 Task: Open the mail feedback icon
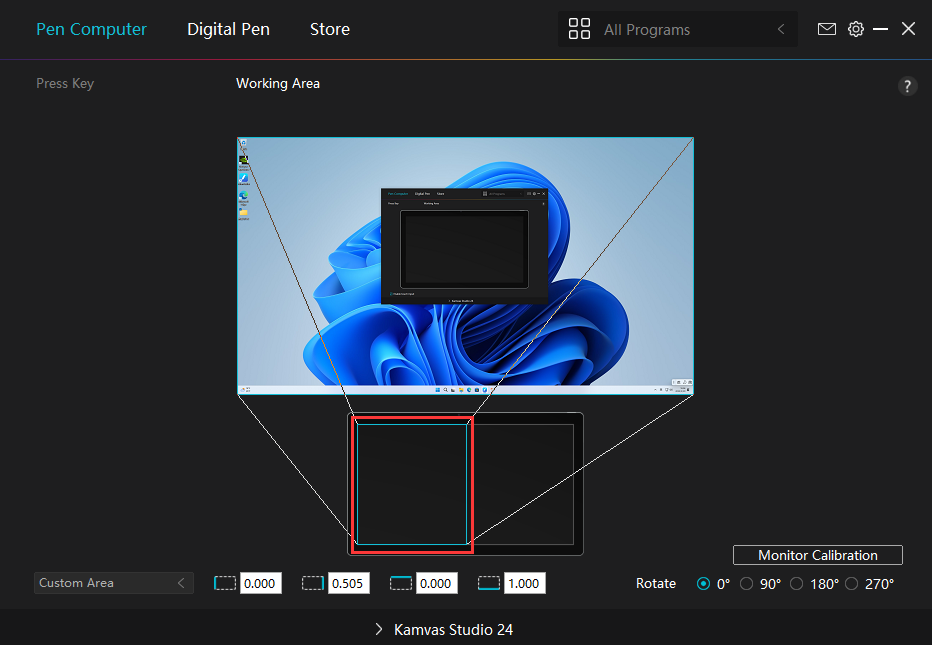pos(826,29)
